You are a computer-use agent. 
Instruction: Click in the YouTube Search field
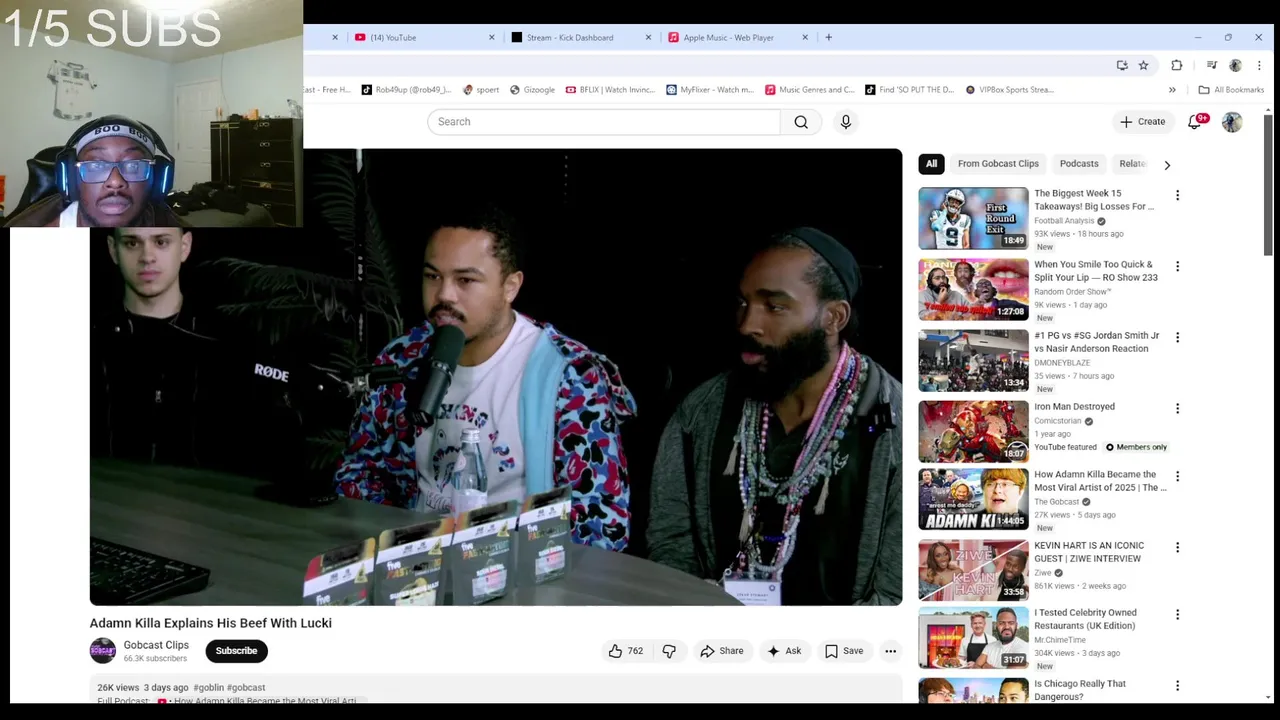click(x=604, y=122)
